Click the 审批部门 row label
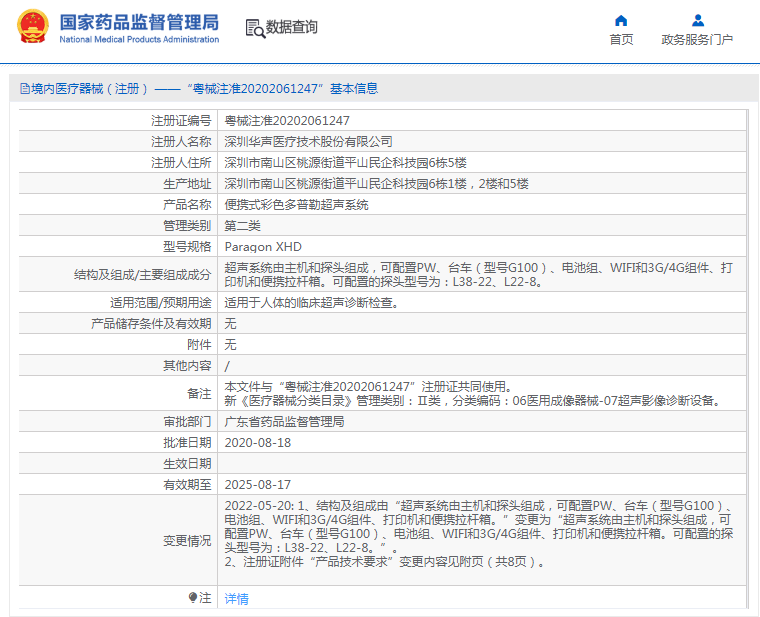Viewport: 760px width, 617px height. tap(187, 422)
